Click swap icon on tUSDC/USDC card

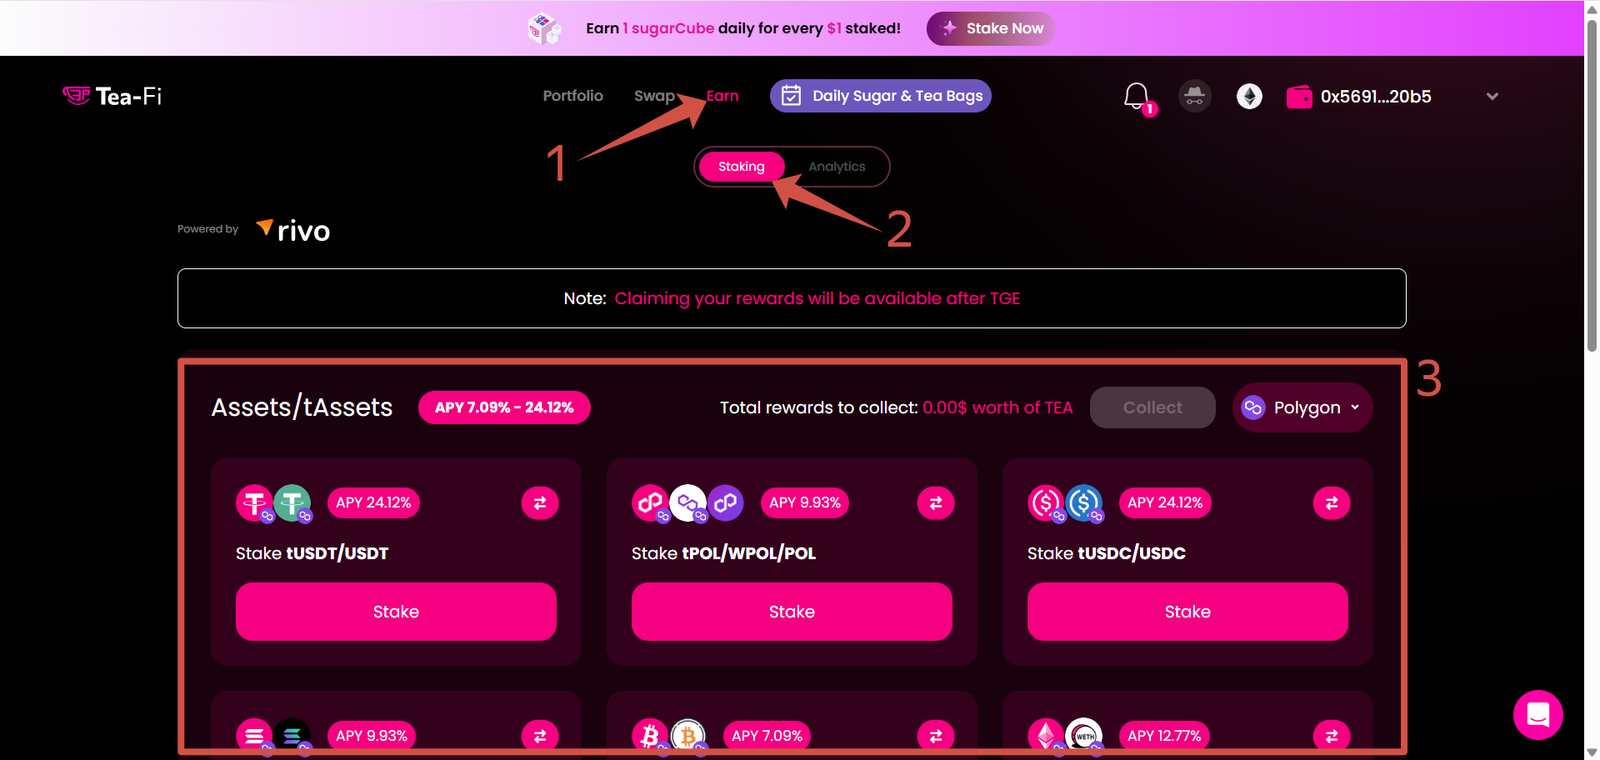1331,503
